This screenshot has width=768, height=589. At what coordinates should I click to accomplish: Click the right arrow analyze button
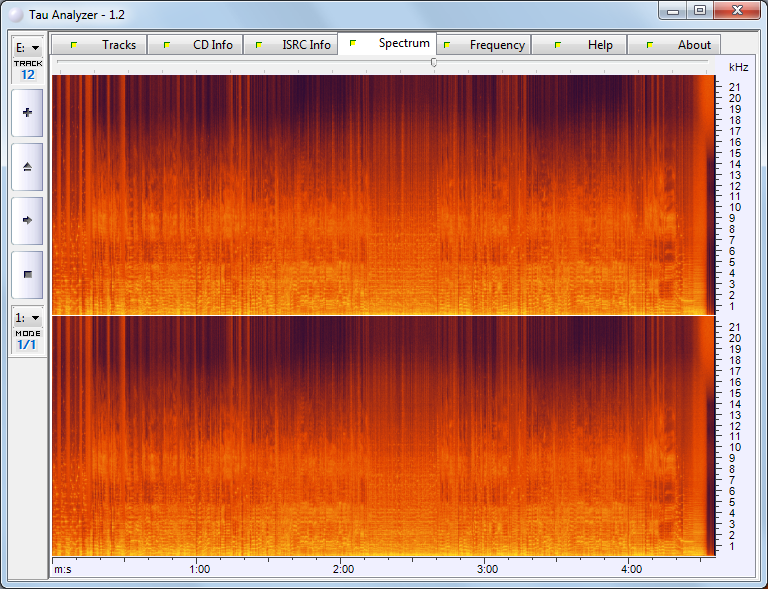point(27,220)
